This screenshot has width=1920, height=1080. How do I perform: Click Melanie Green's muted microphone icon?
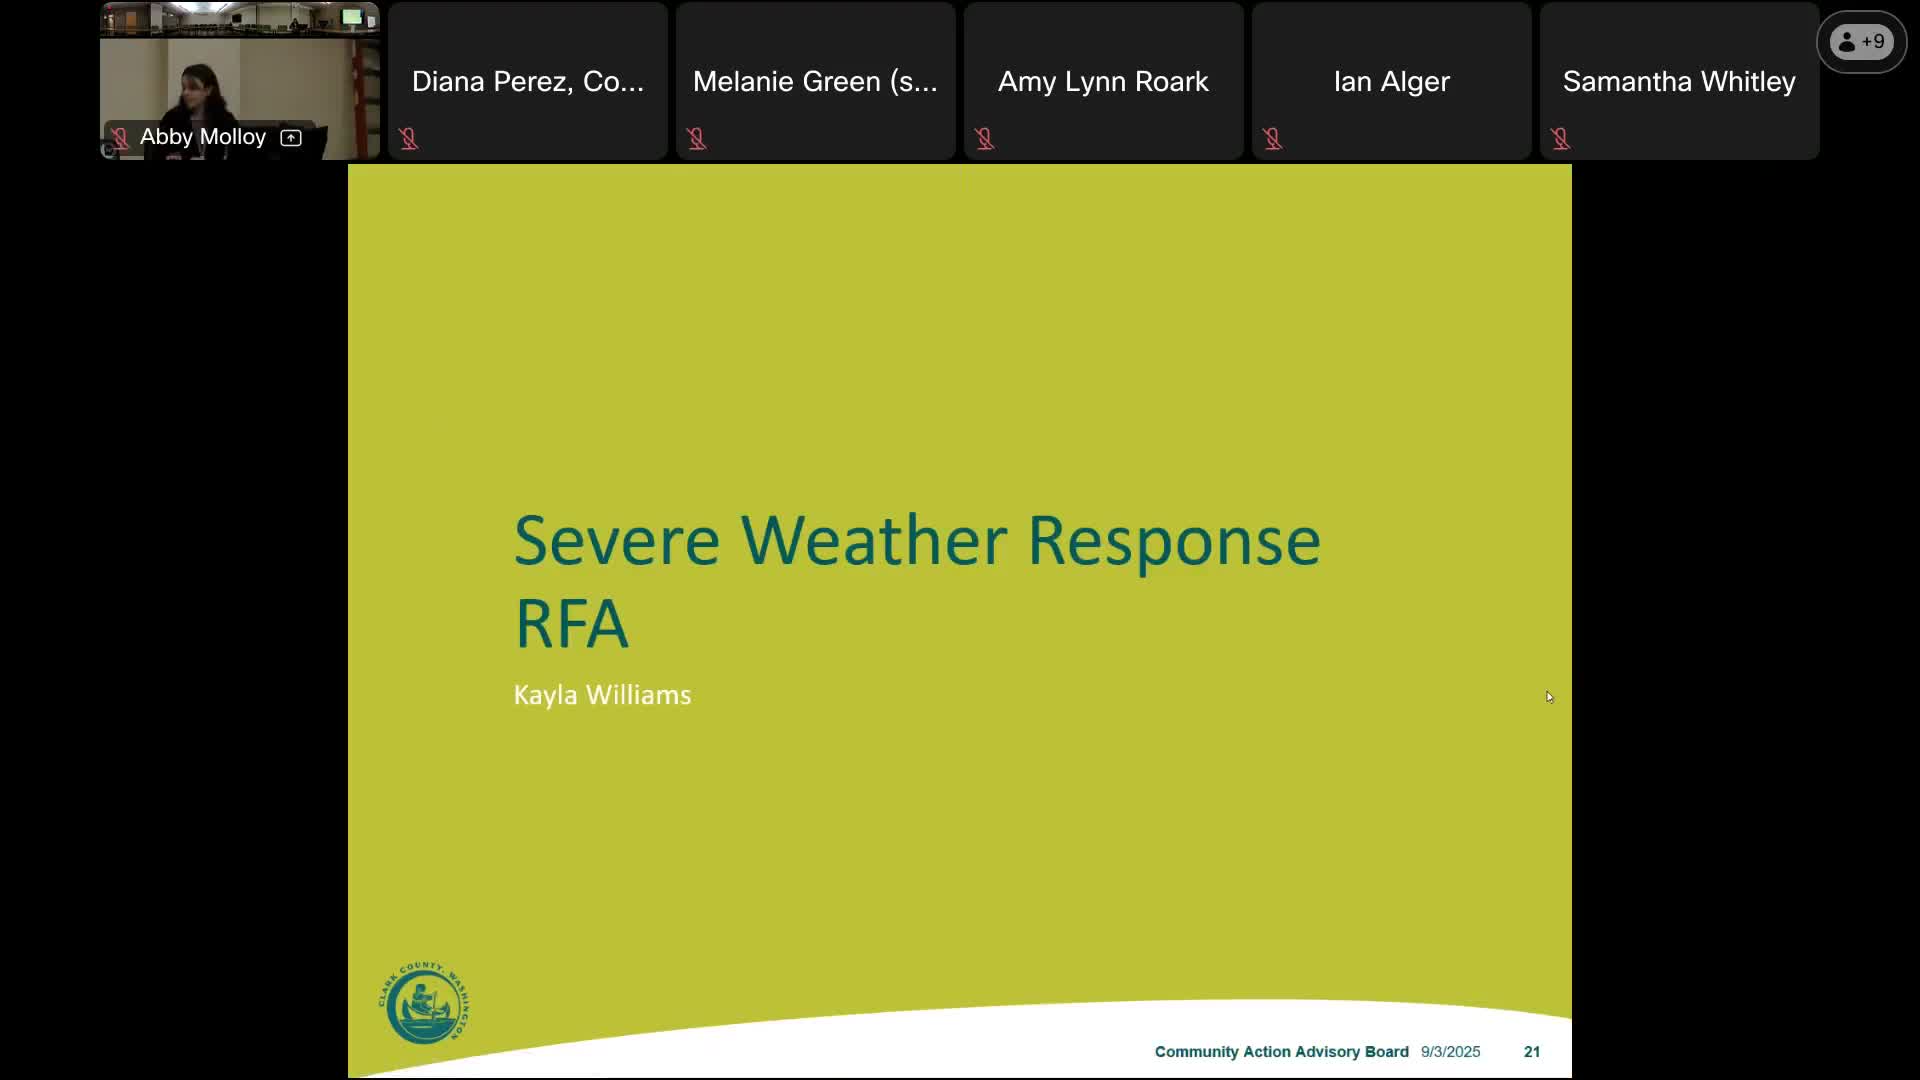click(697, 139)
